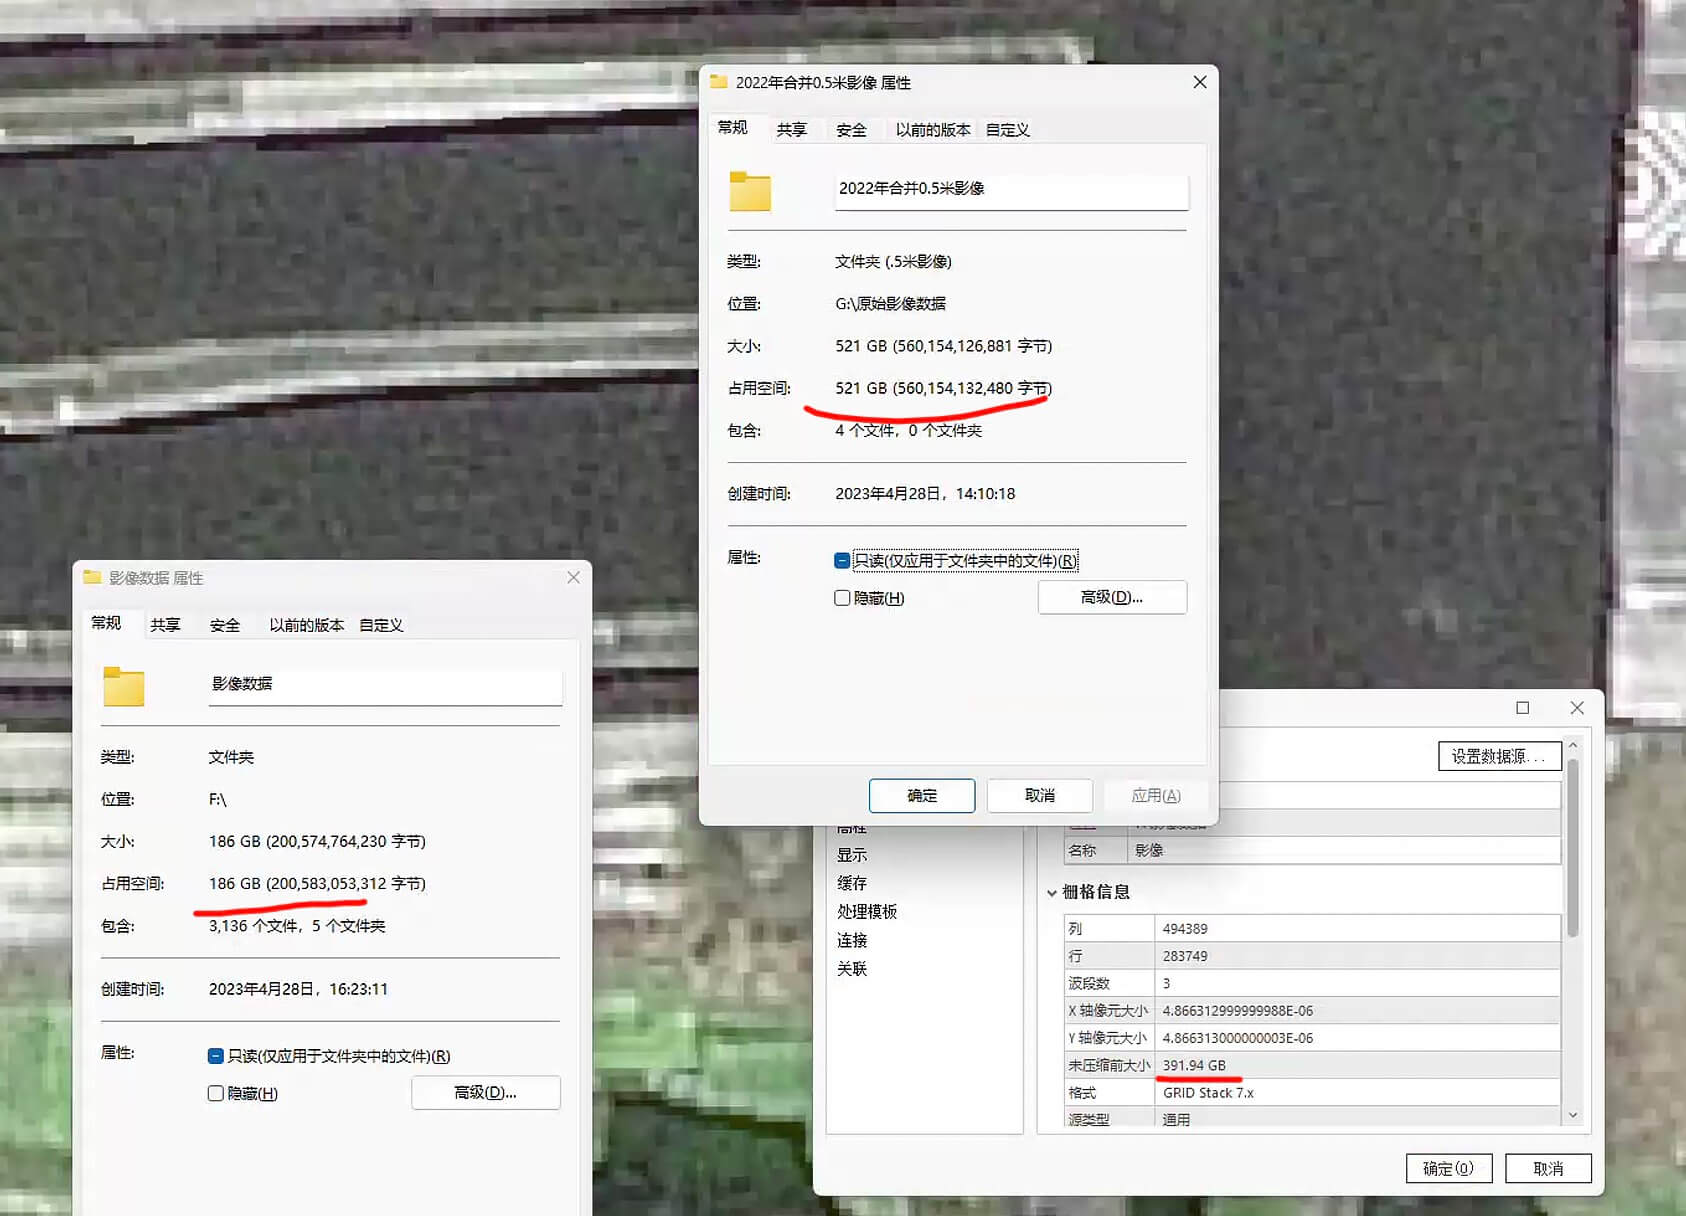Viewport: 1686px width, 1216px height.
Task: Switch to 共享 tab in 影像数据 properties
Action: pos(165,625)
